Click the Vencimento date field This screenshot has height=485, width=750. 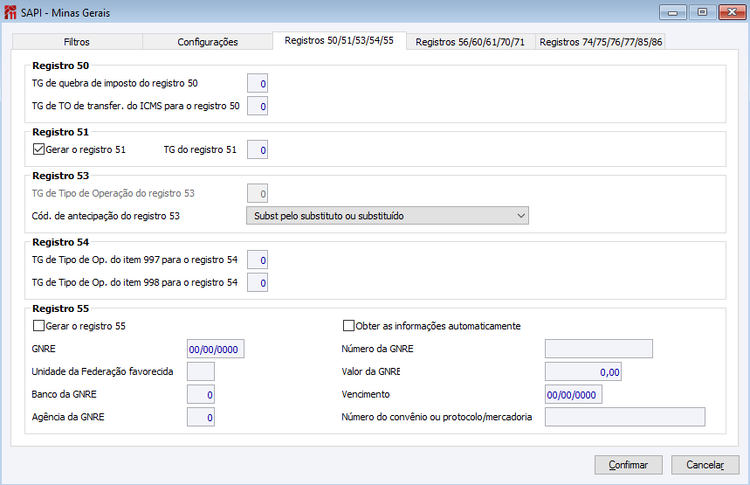click(x=574, y=395)
